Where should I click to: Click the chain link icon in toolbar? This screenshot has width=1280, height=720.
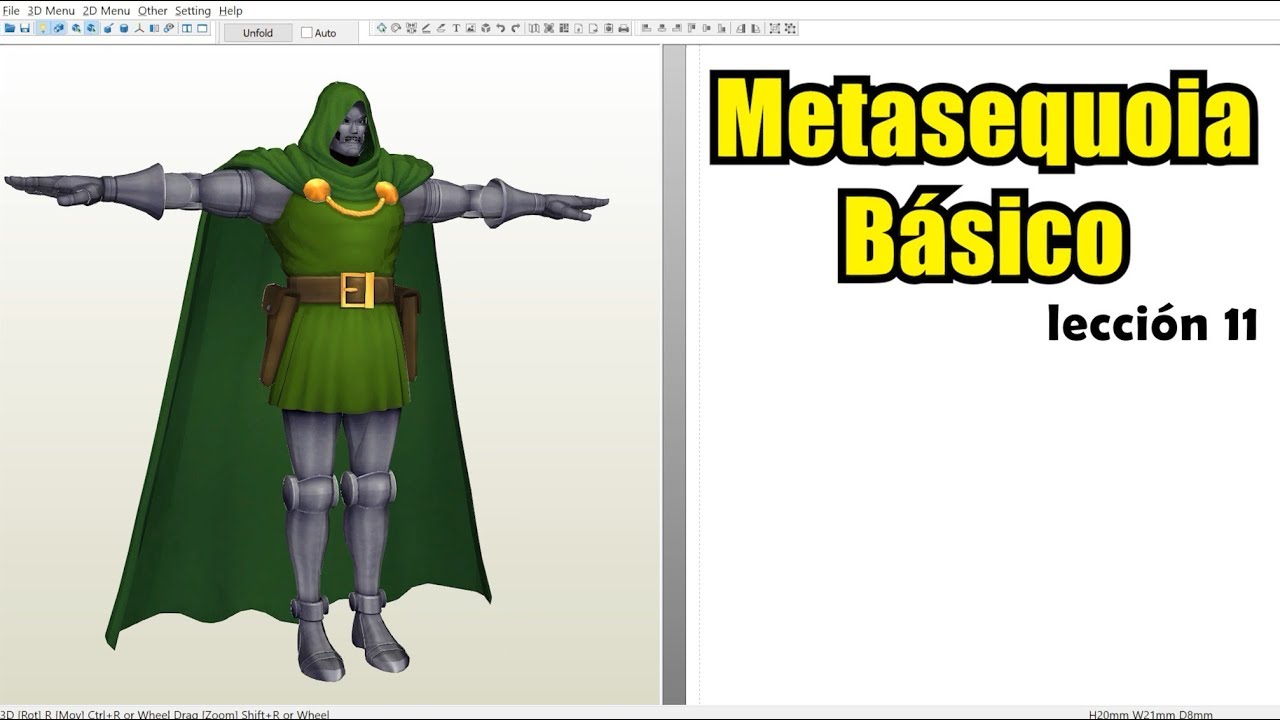[169, 28]
